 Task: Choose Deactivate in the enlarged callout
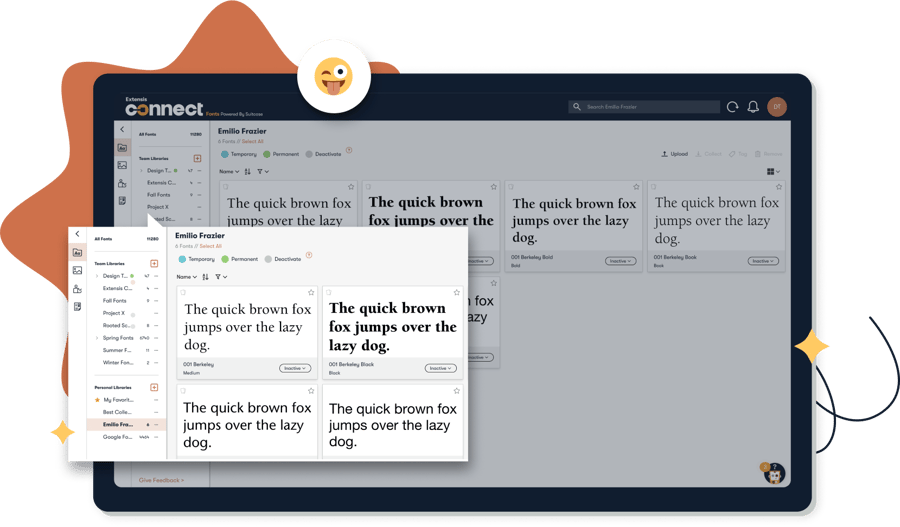pos(282,259)
